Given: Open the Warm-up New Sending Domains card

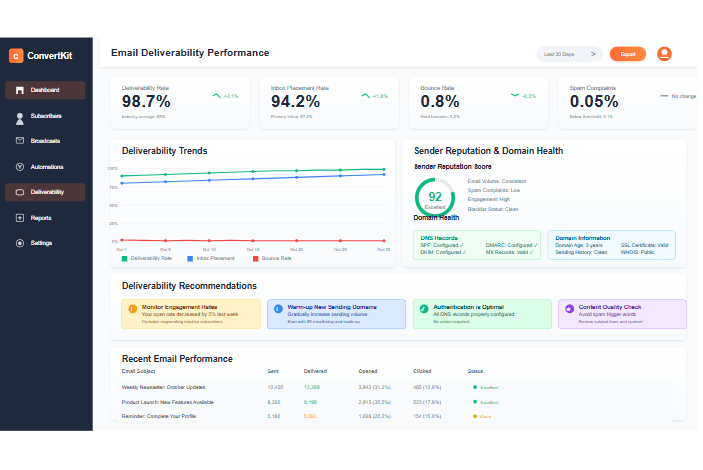Looking at the screenshot, I should pyautogui.click(x=335, y=314).
